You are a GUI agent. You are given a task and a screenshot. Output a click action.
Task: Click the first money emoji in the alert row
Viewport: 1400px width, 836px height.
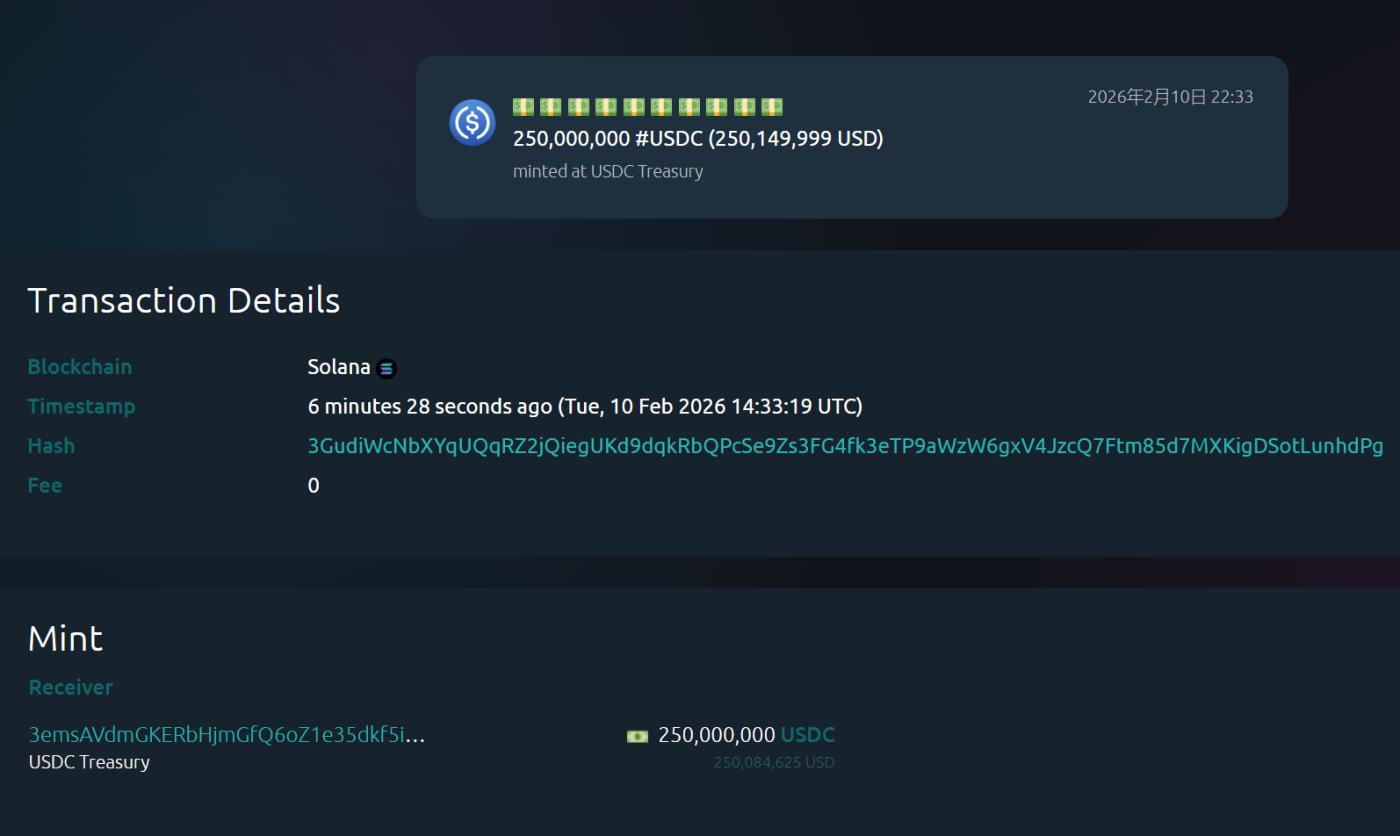click(x=523, y=107)
